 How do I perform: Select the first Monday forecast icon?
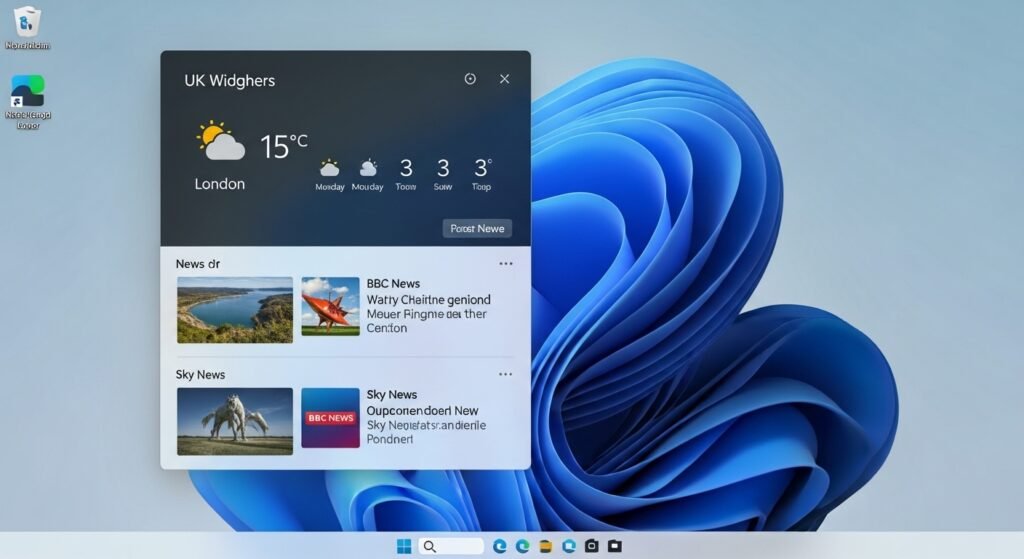pyautogui.click(x=329, y=168)
